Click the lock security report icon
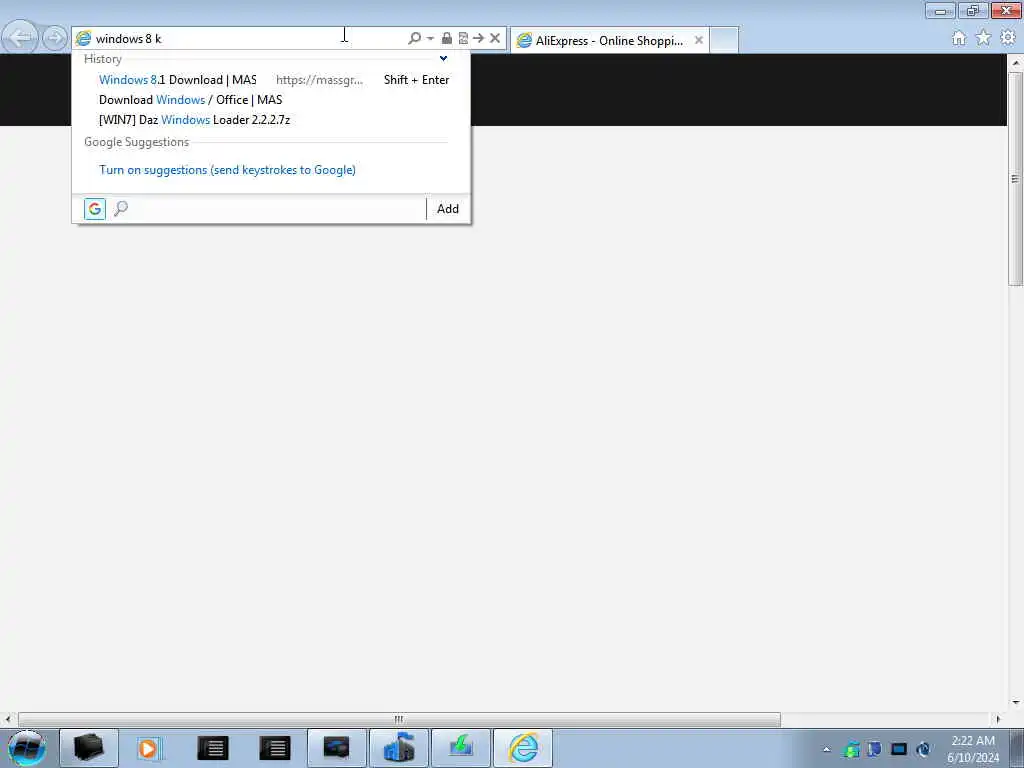The image size is (1024, 768). click(x=447, y=39)
